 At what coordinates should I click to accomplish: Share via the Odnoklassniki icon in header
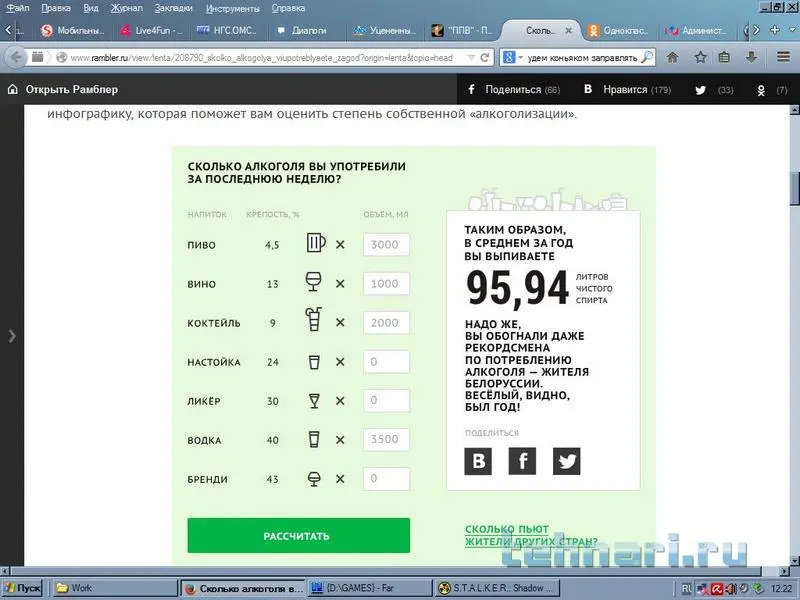(x=761, y=90)
